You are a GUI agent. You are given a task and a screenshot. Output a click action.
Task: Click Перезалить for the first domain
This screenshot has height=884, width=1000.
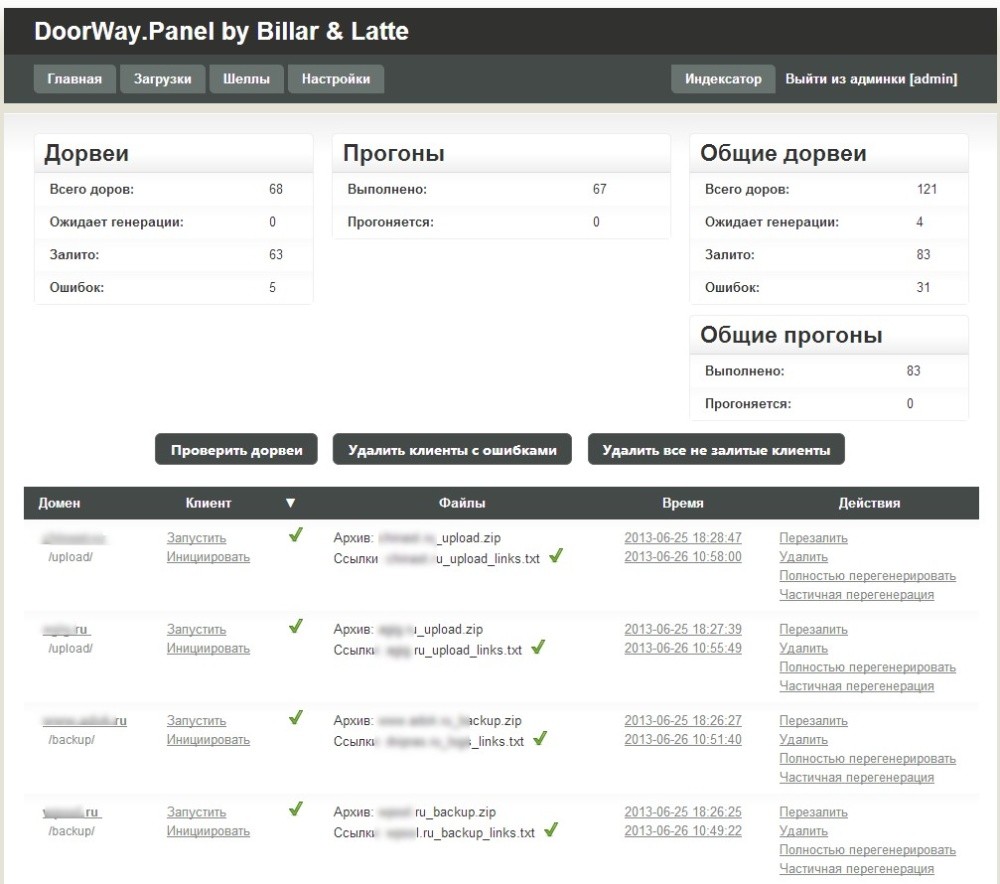click(x=813, y=538)
